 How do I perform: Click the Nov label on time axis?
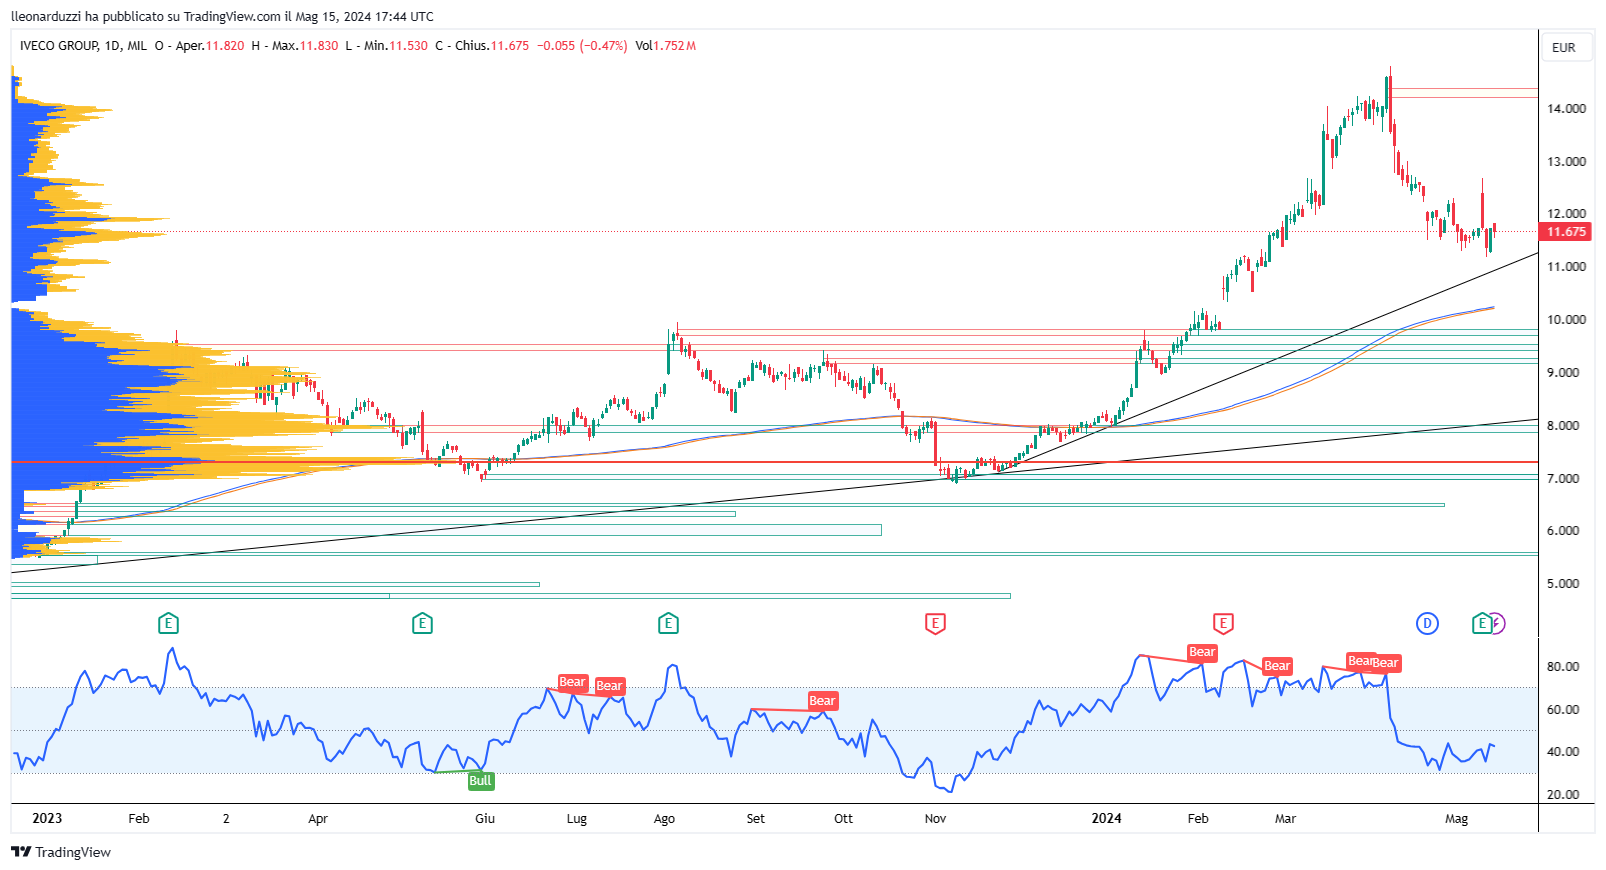click(935, 819)
